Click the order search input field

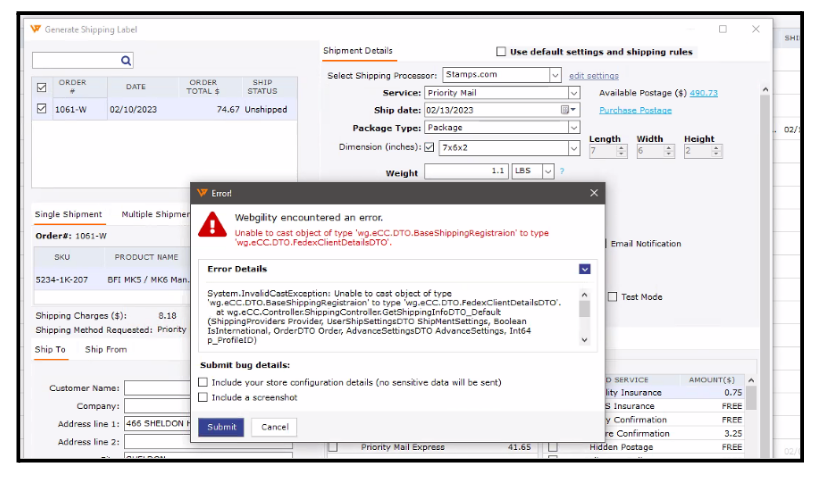76,61
